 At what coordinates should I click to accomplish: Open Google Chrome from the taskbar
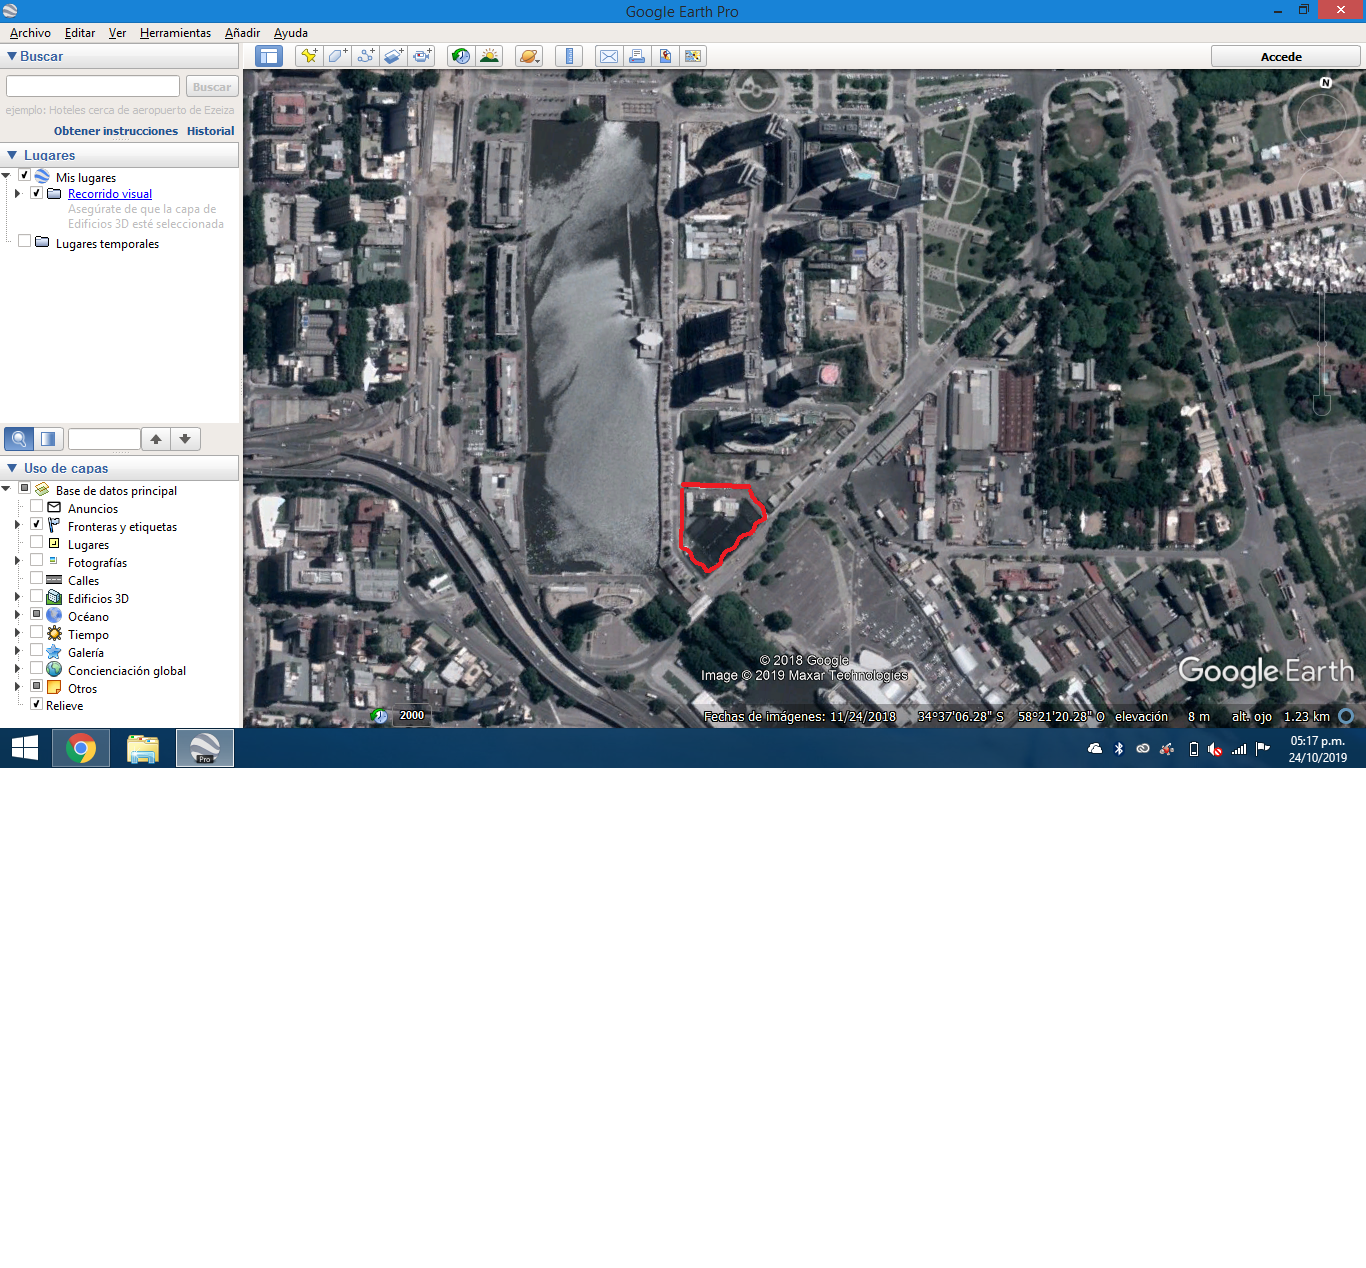pyautogui.click(x=81, y=748)
